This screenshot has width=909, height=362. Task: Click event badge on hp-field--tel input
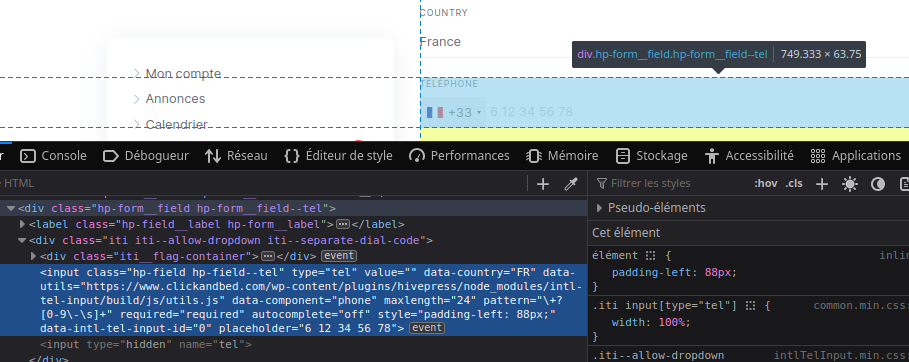[427, 328]
